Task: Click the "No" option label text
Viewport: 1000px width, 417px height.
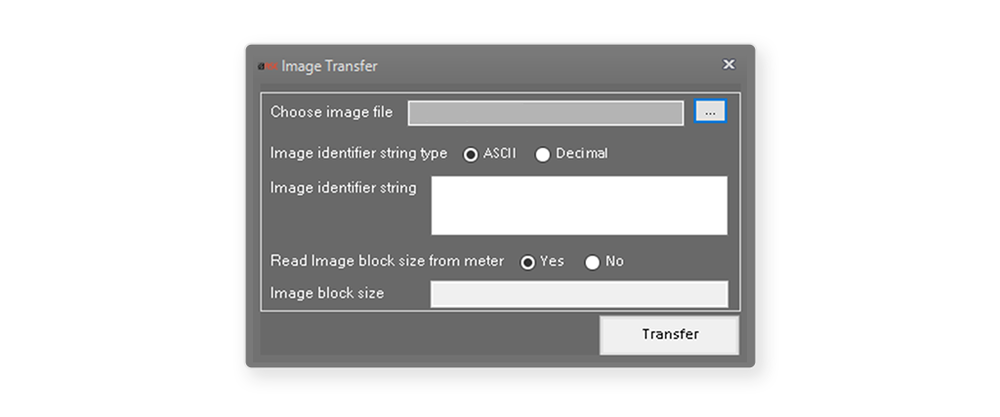Action: tap(614, 261)
